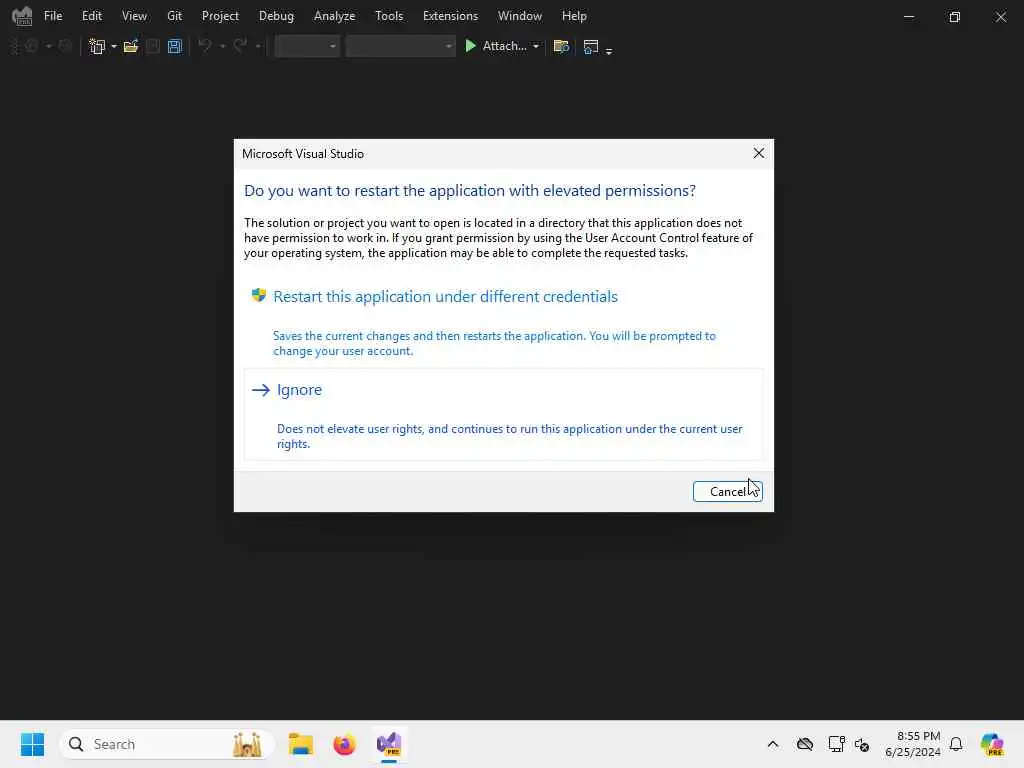Click the taskbar Search box

pyautogui.click(x=166, y=744)
